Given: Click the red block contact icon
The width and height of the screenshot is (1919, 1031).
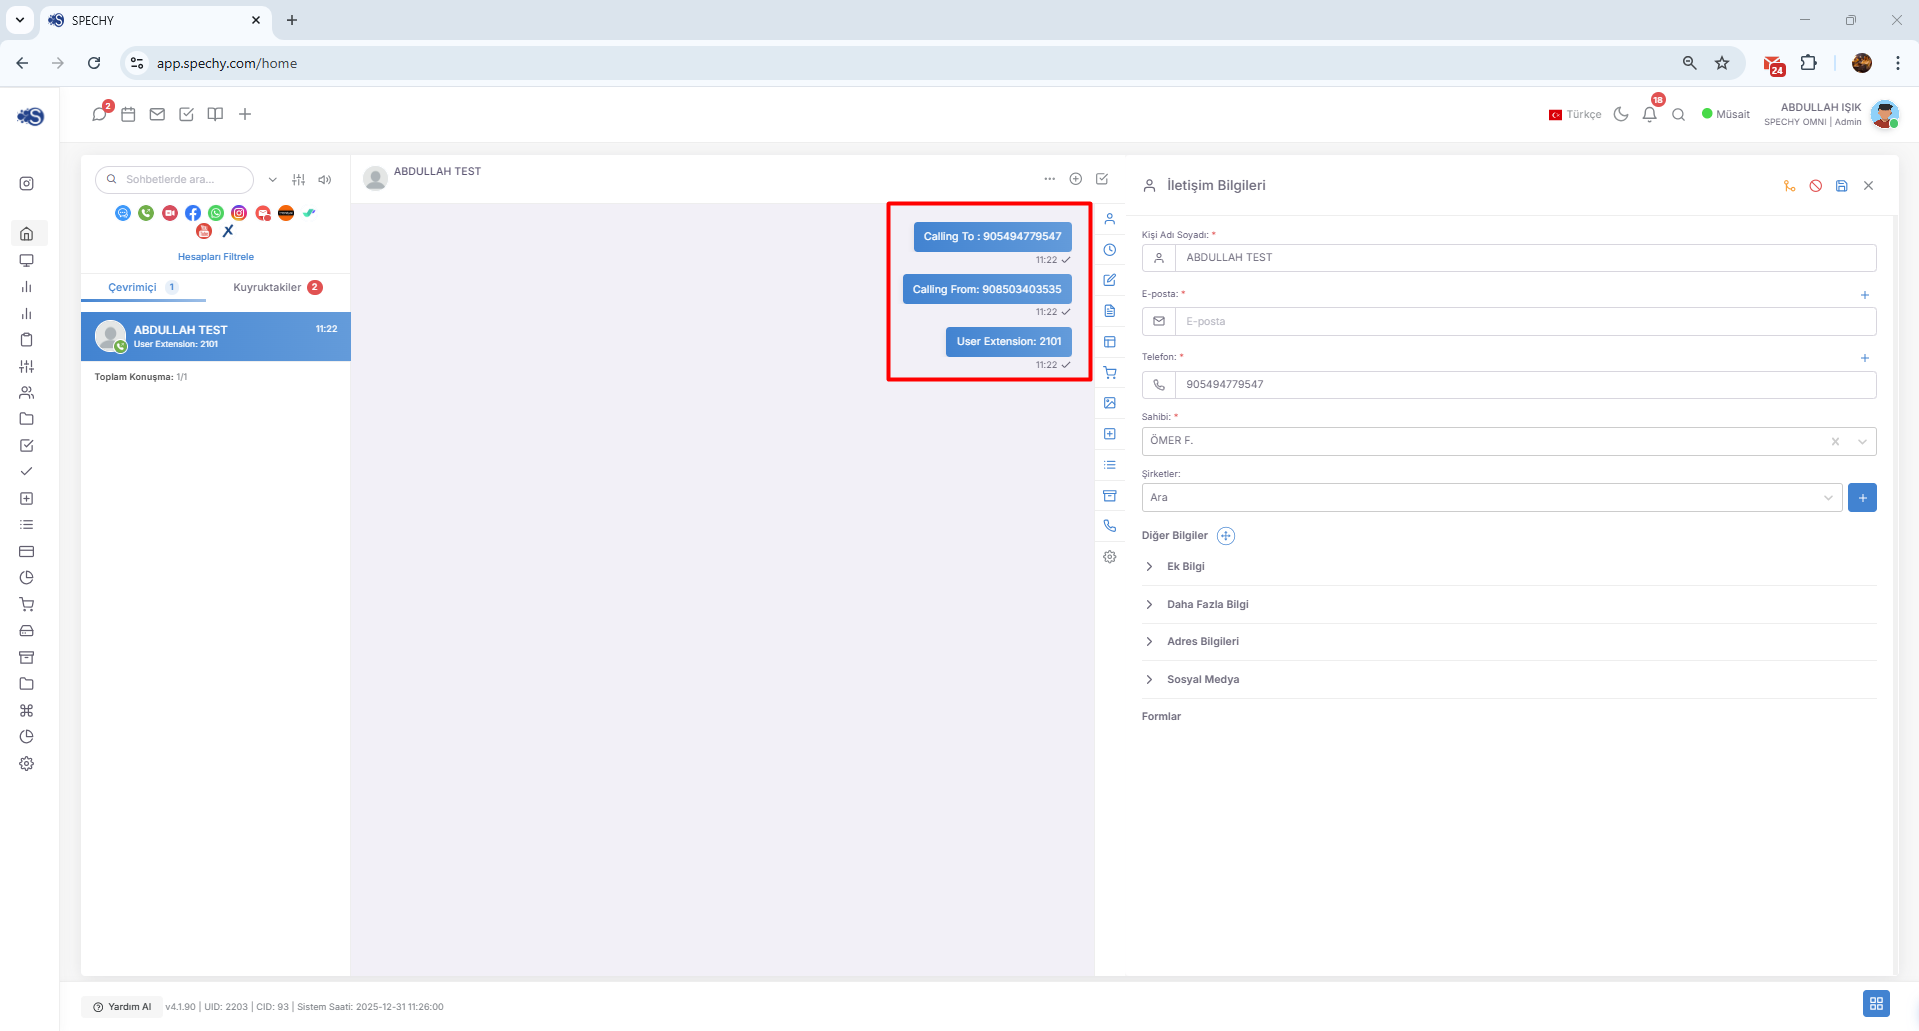Looking at the screenshot, I should click(x=1816, y=186).
